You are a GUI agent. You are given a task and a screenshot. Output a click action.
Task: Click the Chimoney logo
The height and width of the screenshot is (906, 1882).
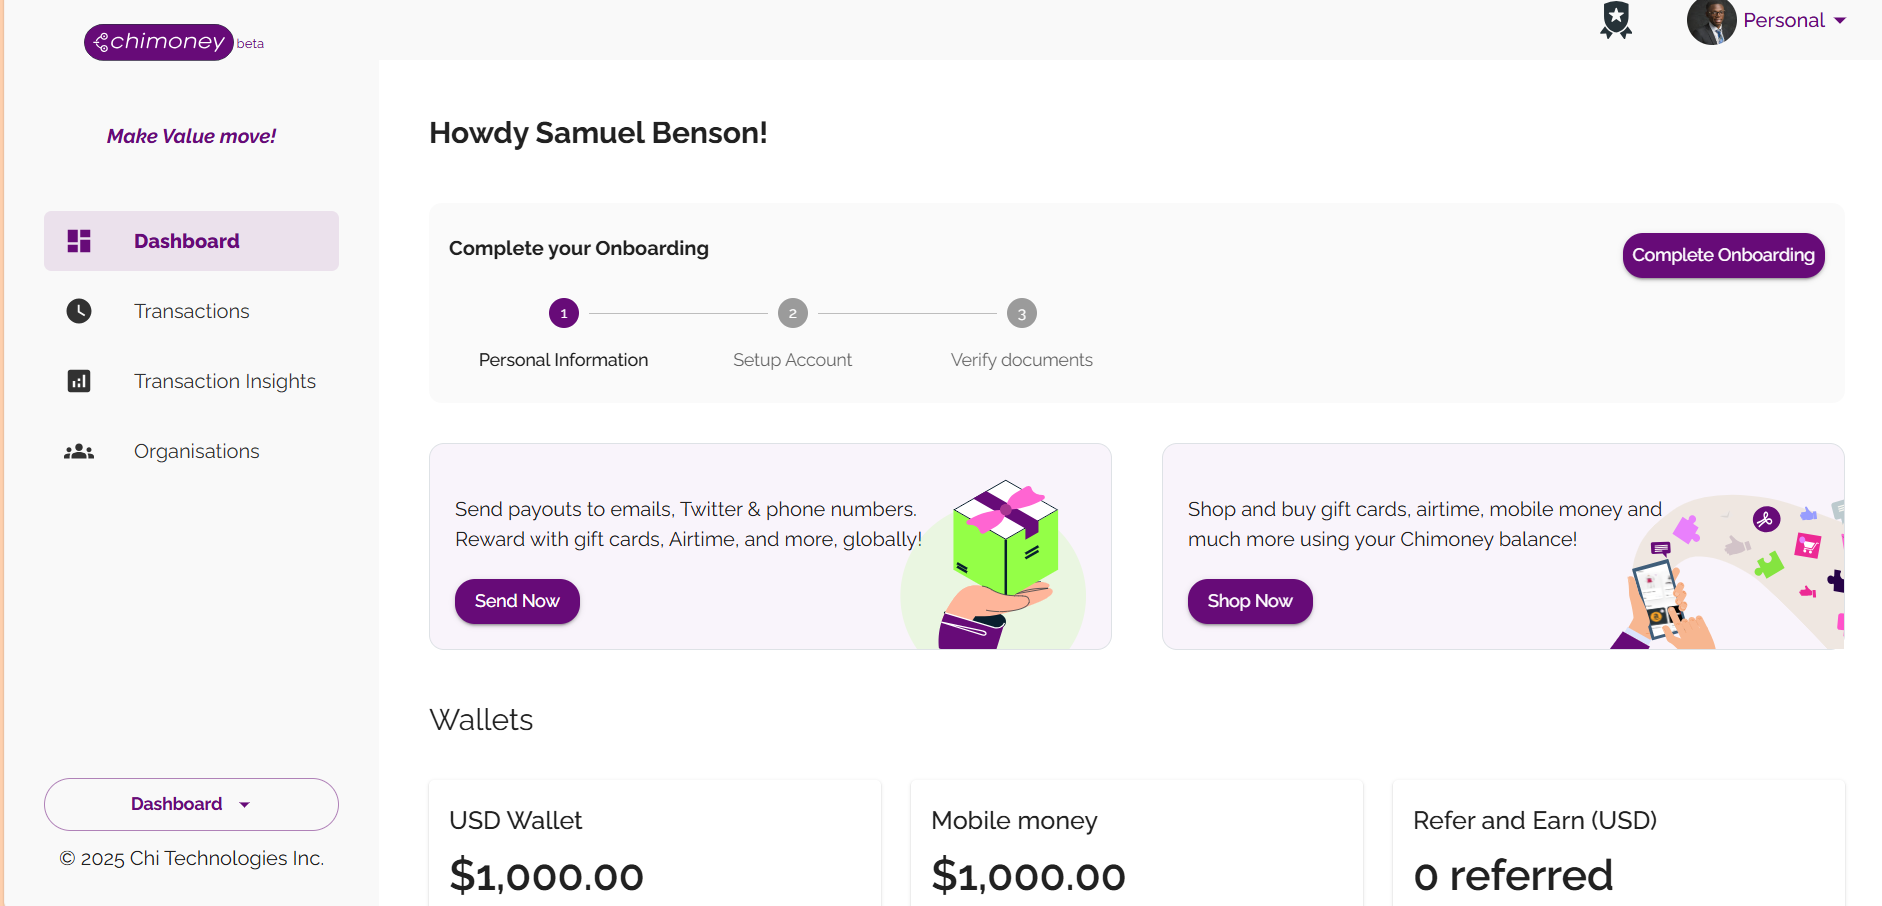click(x=159, y=42)
